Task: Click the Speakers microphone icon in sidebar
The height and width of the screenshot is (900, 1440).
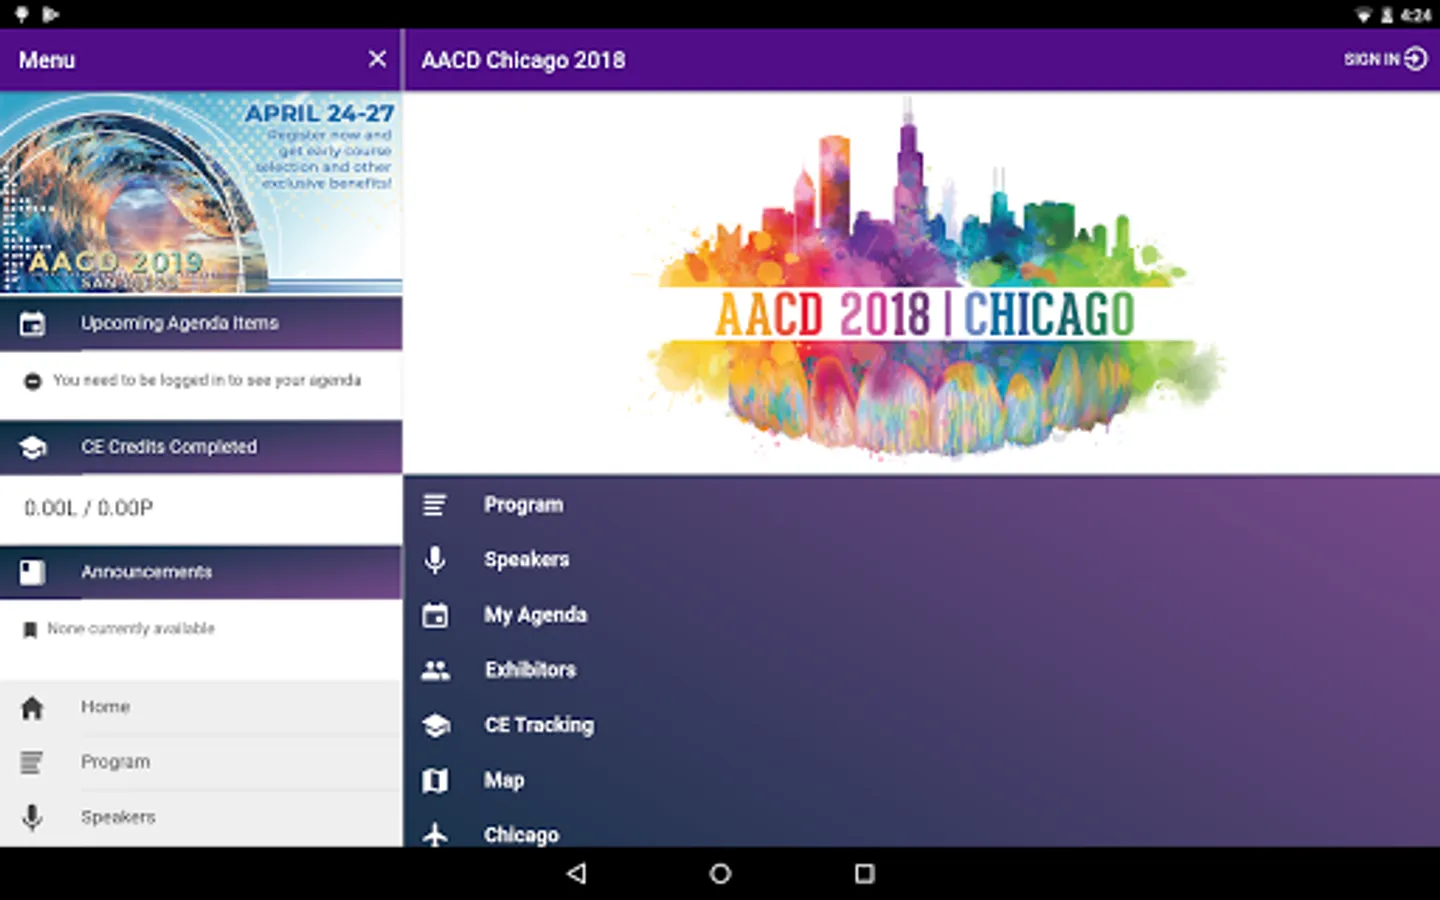Action: pos(32,817)
